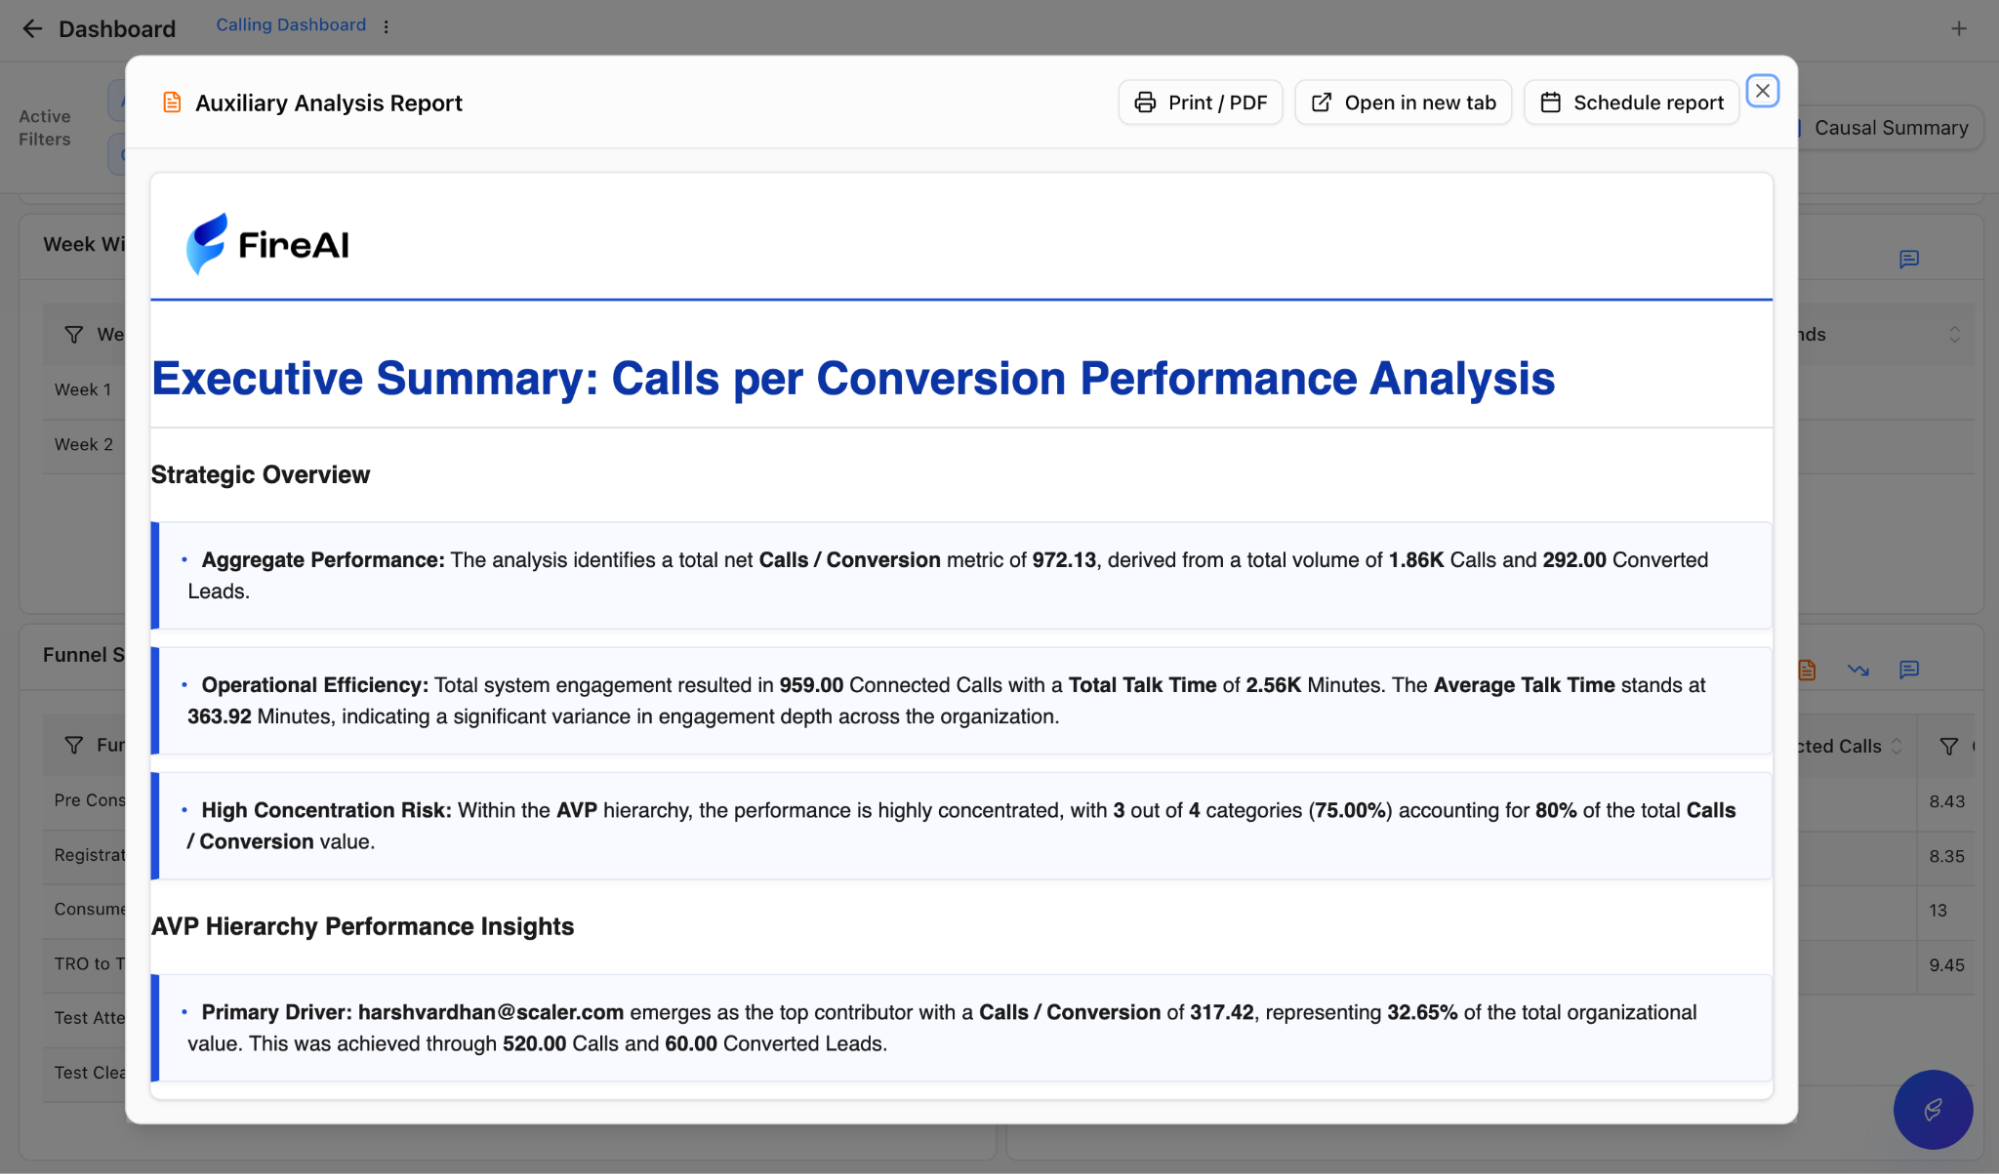This screenshot has height=1175, width=1999.
Task: Click Print / PDF button
Action: (x=1200, y=102)
